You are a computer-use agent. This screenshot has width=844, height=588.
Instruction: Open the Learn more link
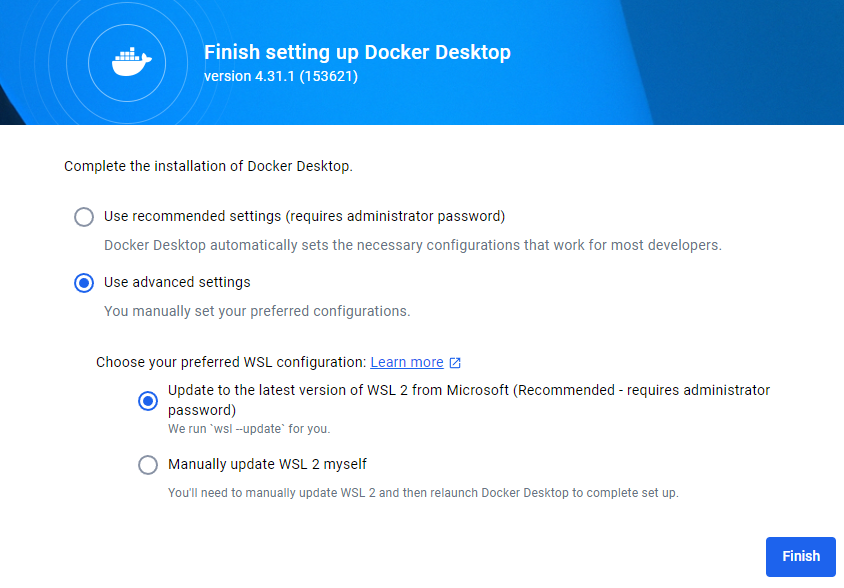[406, 363]
